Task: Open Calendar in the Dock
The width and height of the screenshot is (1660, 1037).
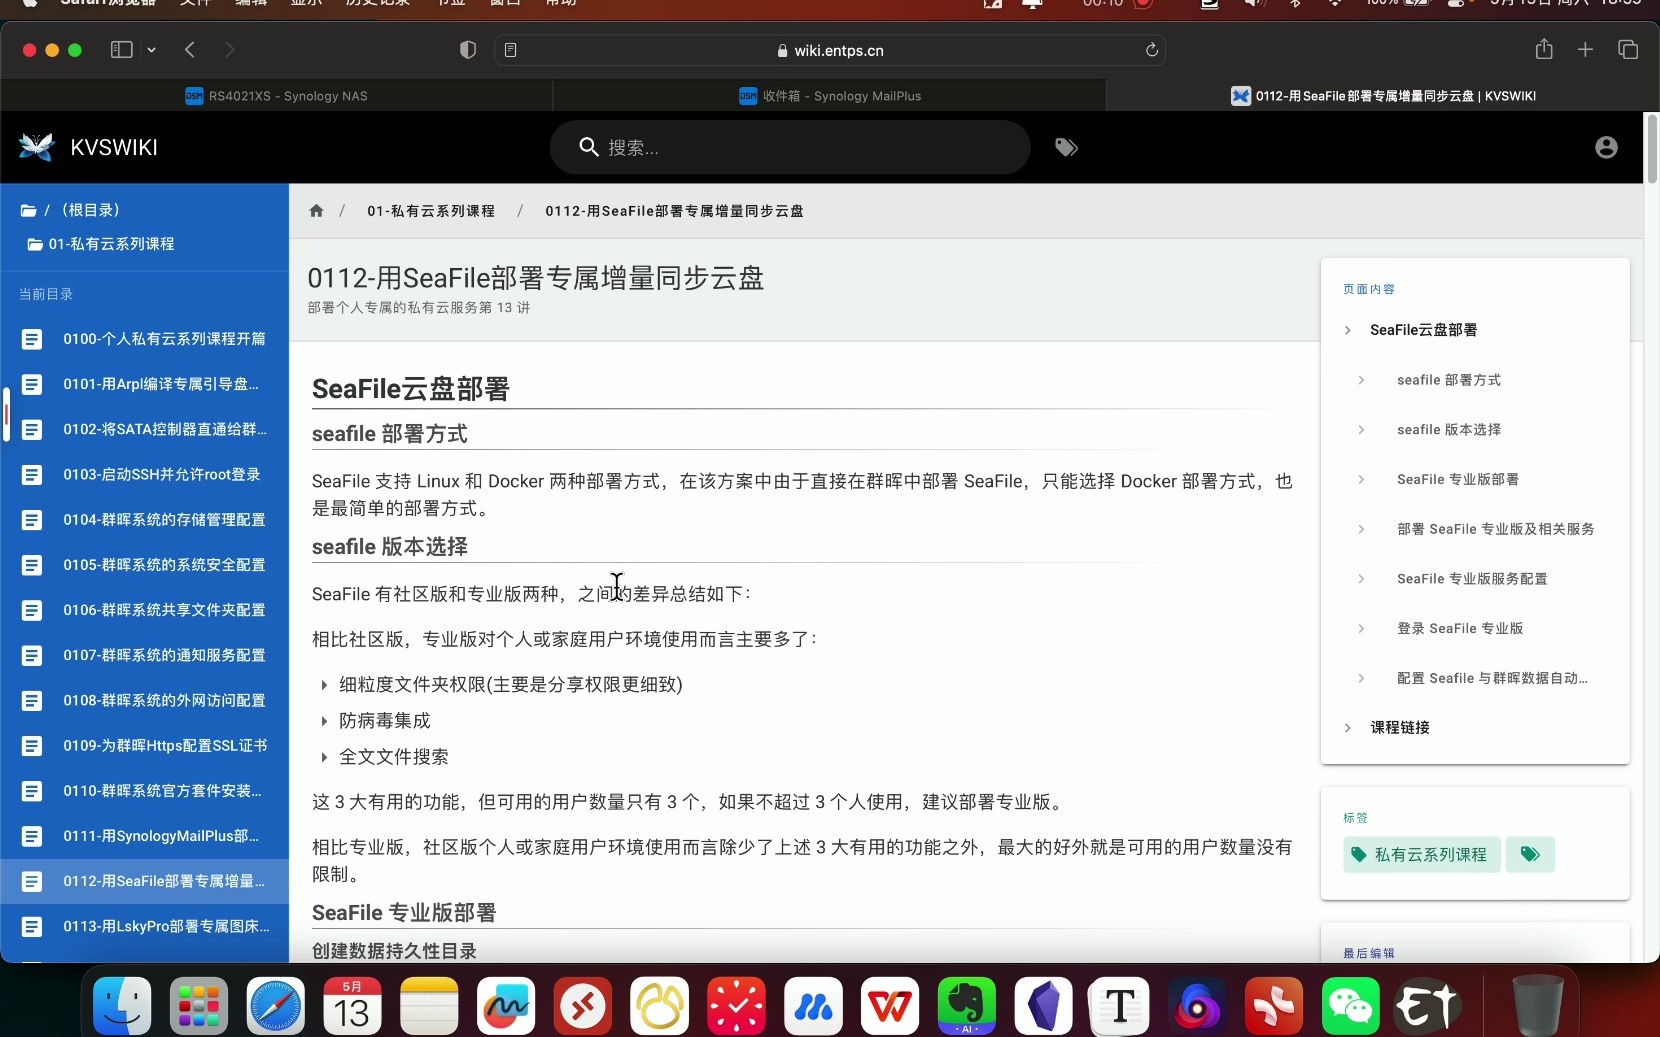Action: coord(352,1005)
